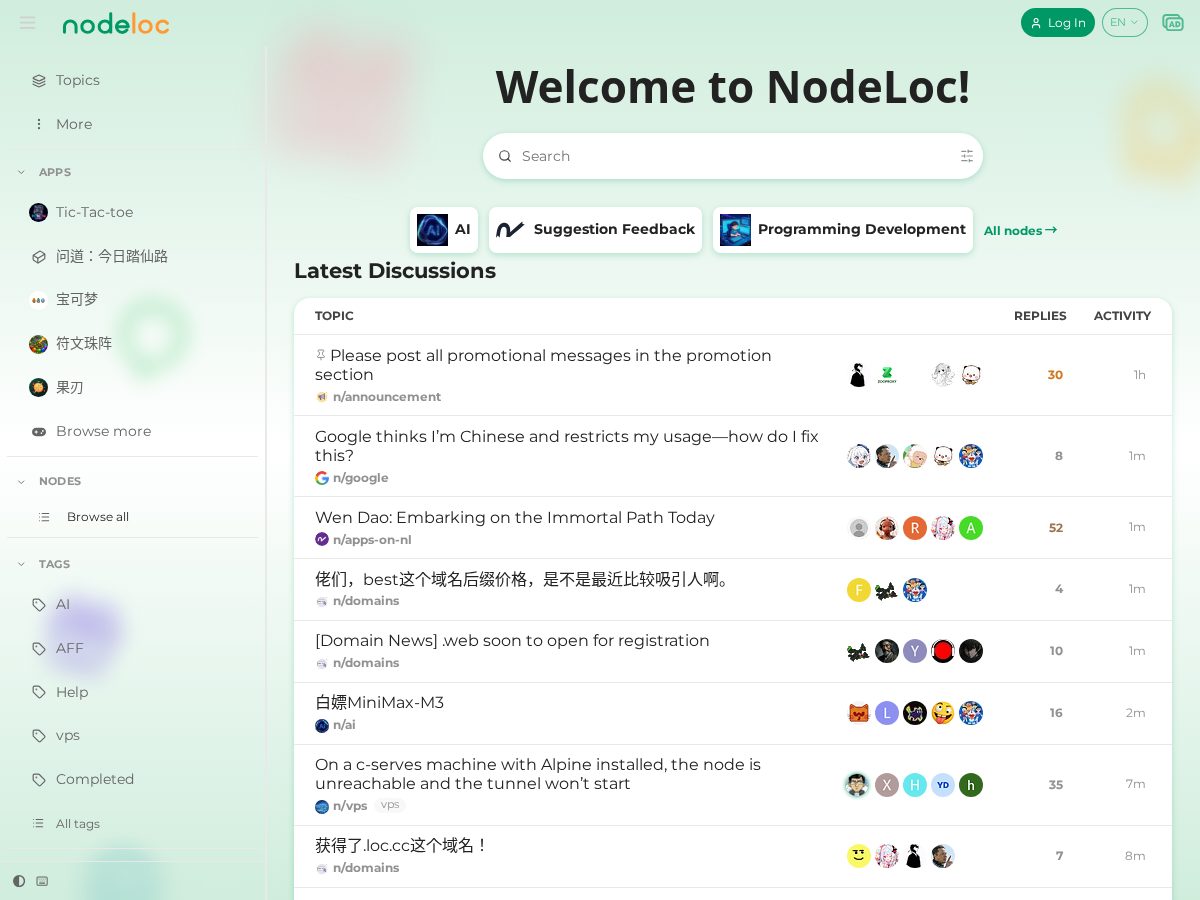Image resolution: width=1200 pixels, height=900 pixels.
Task: Open n/apps-on-nl category link
Action: click(x=363, y=540)
